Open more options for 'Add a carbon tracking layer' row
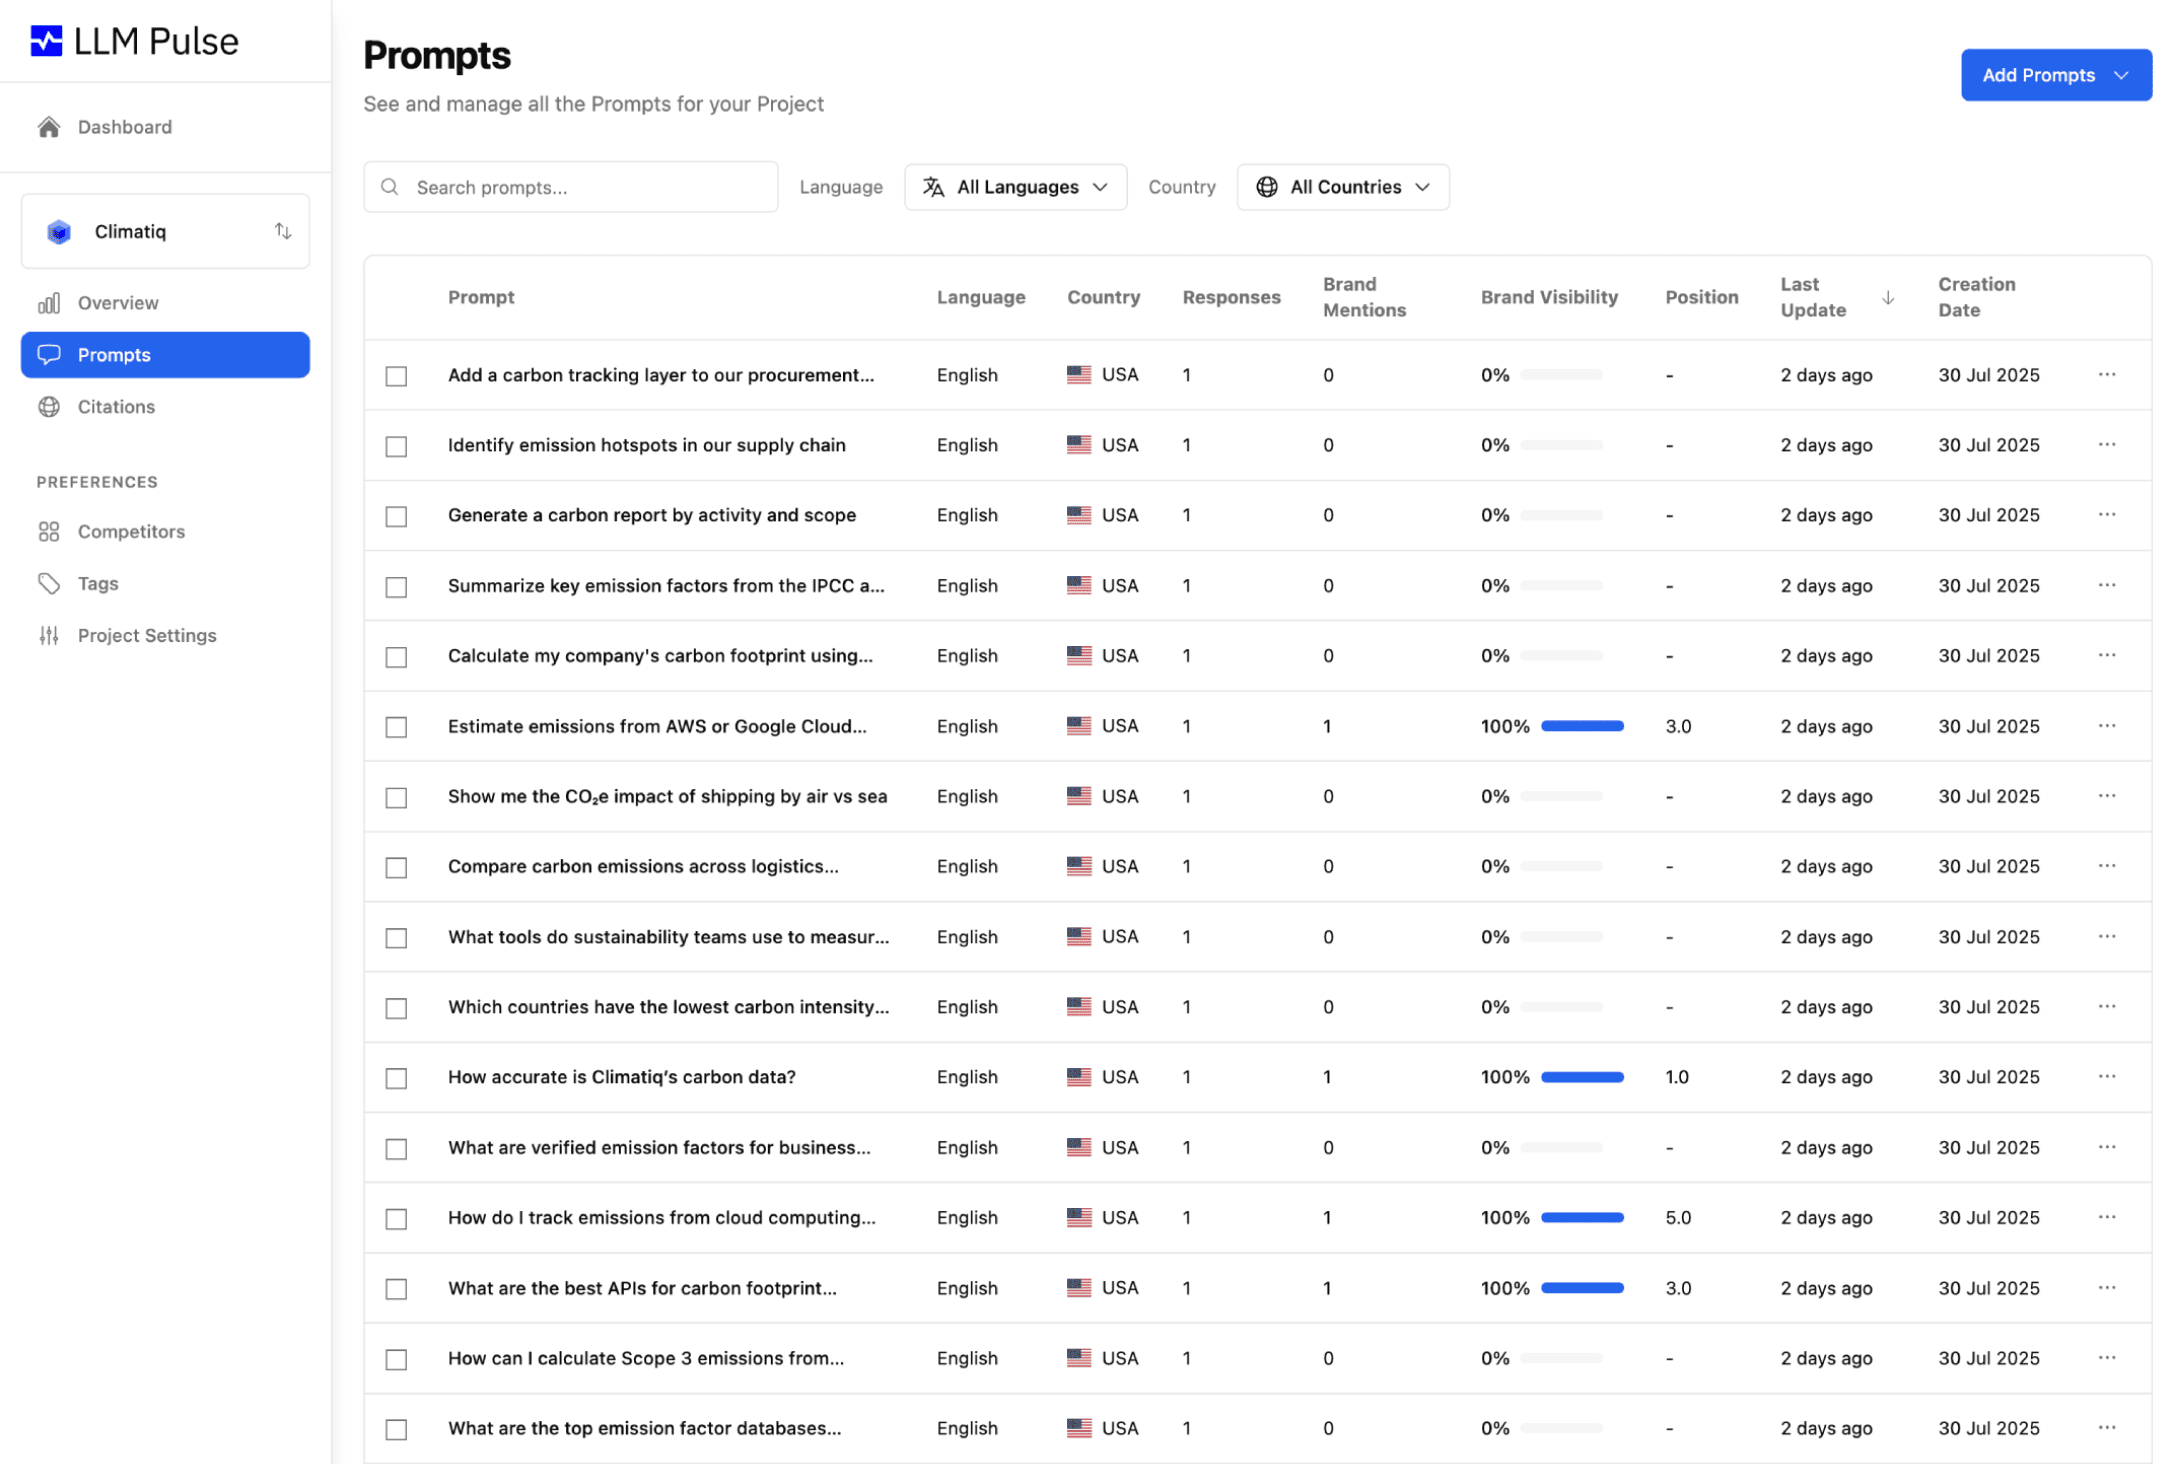 point(2107,375)
